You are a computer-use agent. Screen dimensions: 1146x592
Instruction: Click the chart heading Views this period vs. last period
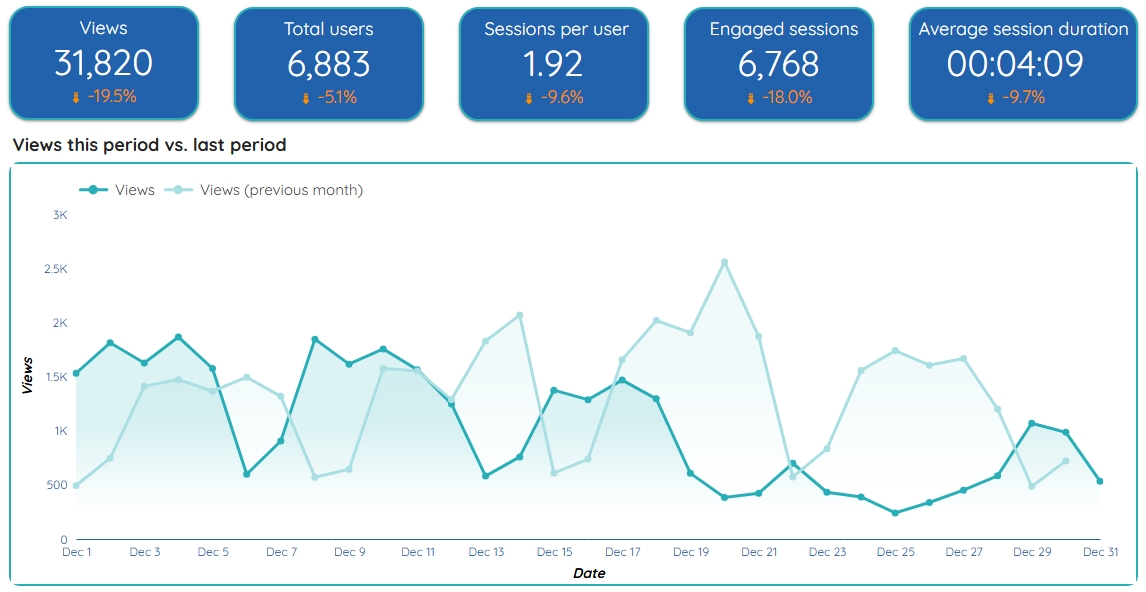(x=150, y=145)
